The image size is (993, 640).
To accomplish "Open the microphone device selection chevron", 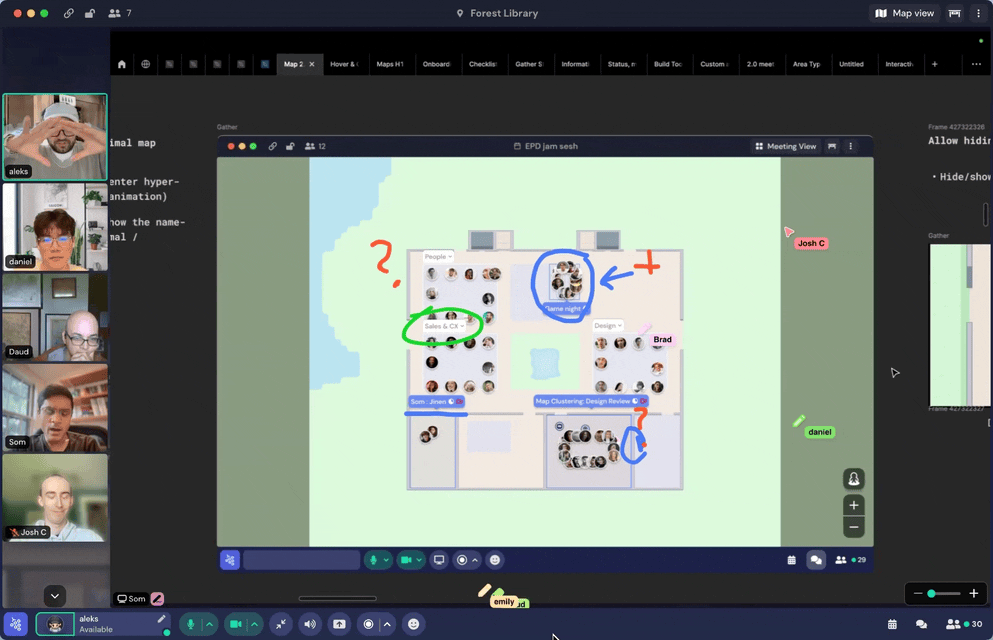I will 208,624.
